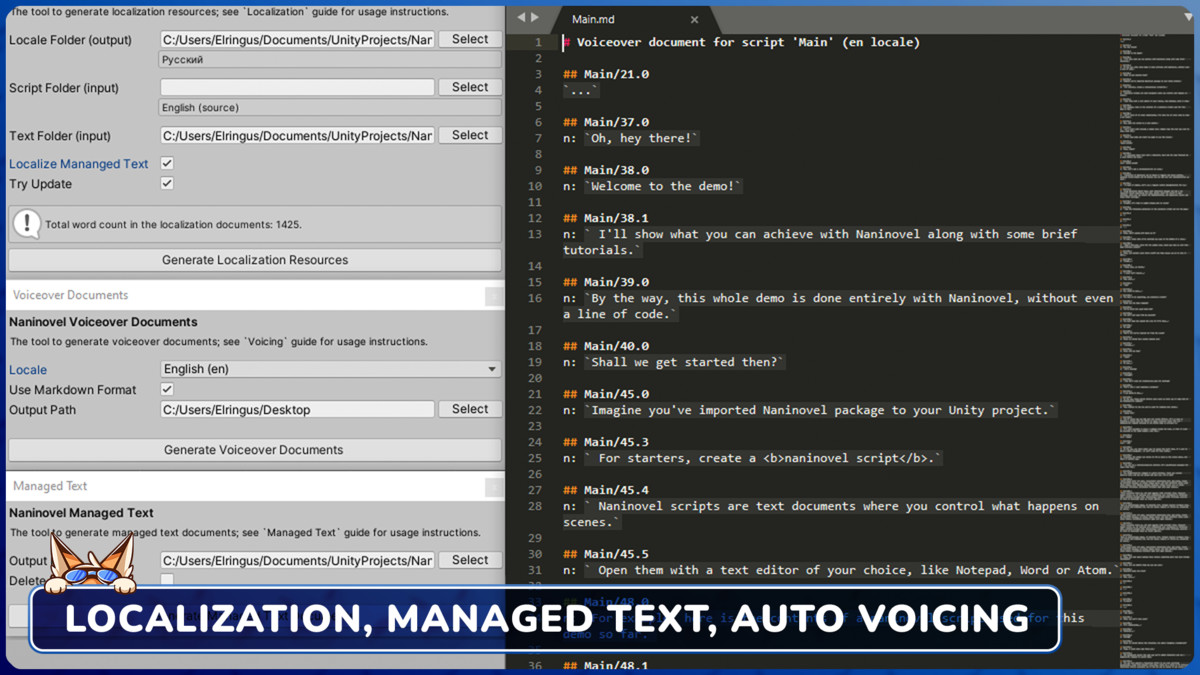The image size is (1200, 675).
Task: Disable the Try Update checkbox
Action: 167,183
